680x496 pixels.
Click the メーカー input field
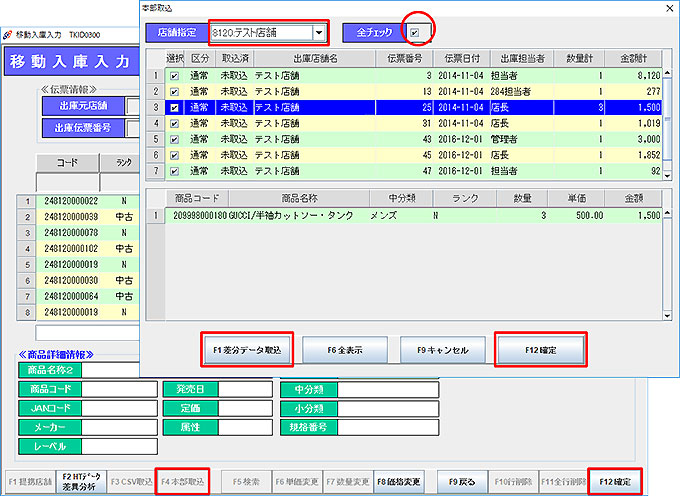[x=119, y=427]
